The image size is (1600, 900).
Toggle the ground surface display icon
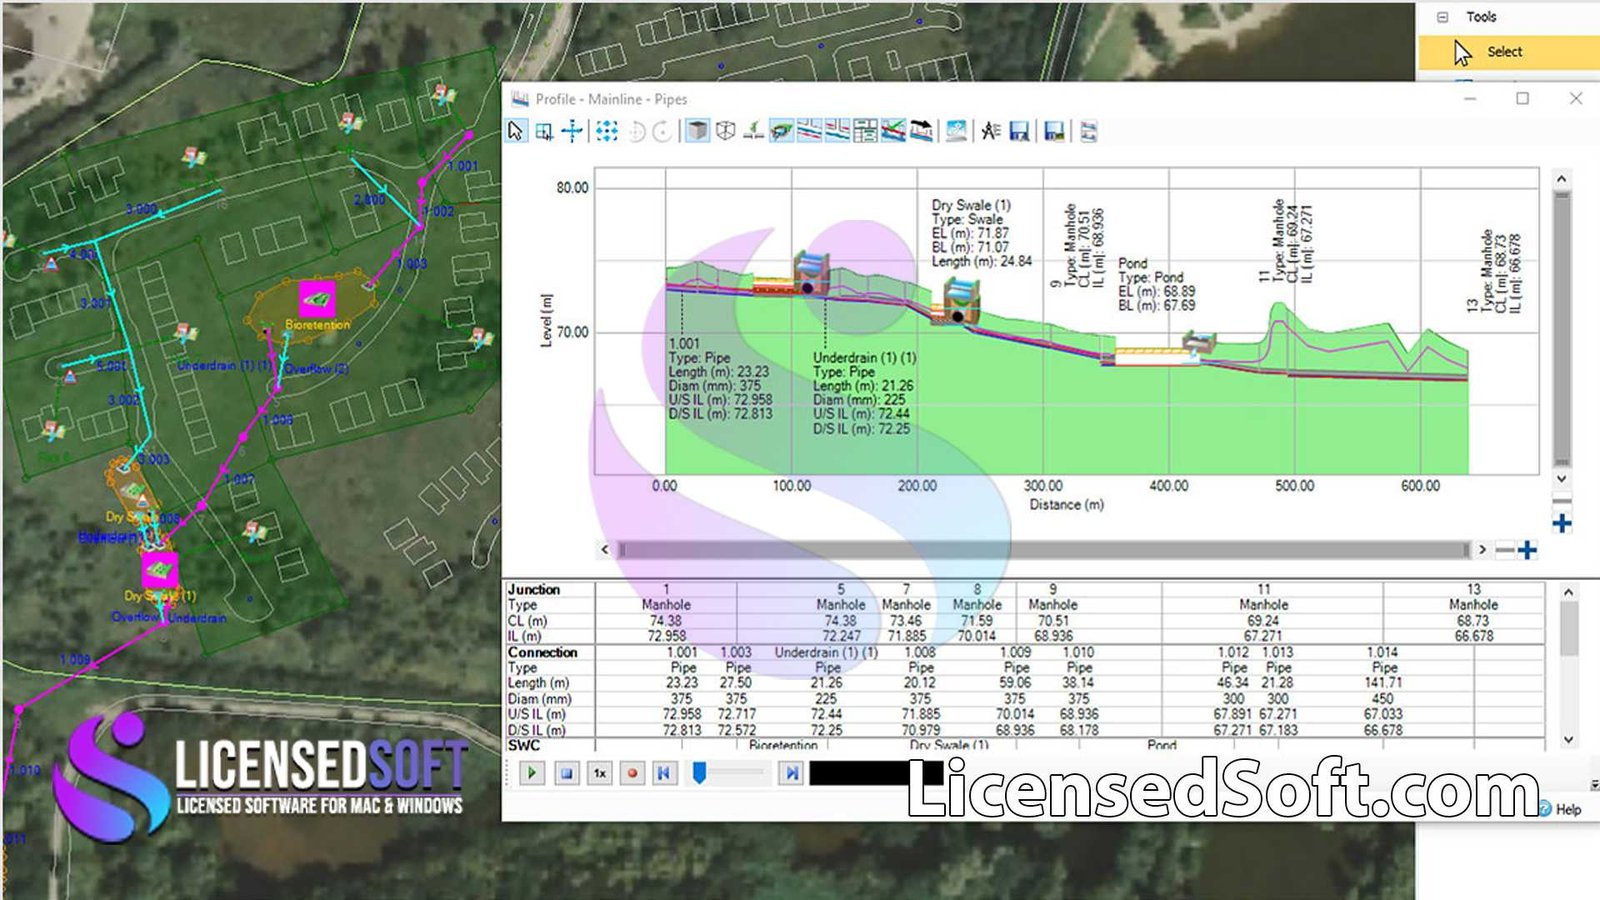pyautogui.click(x=782, y=131)
